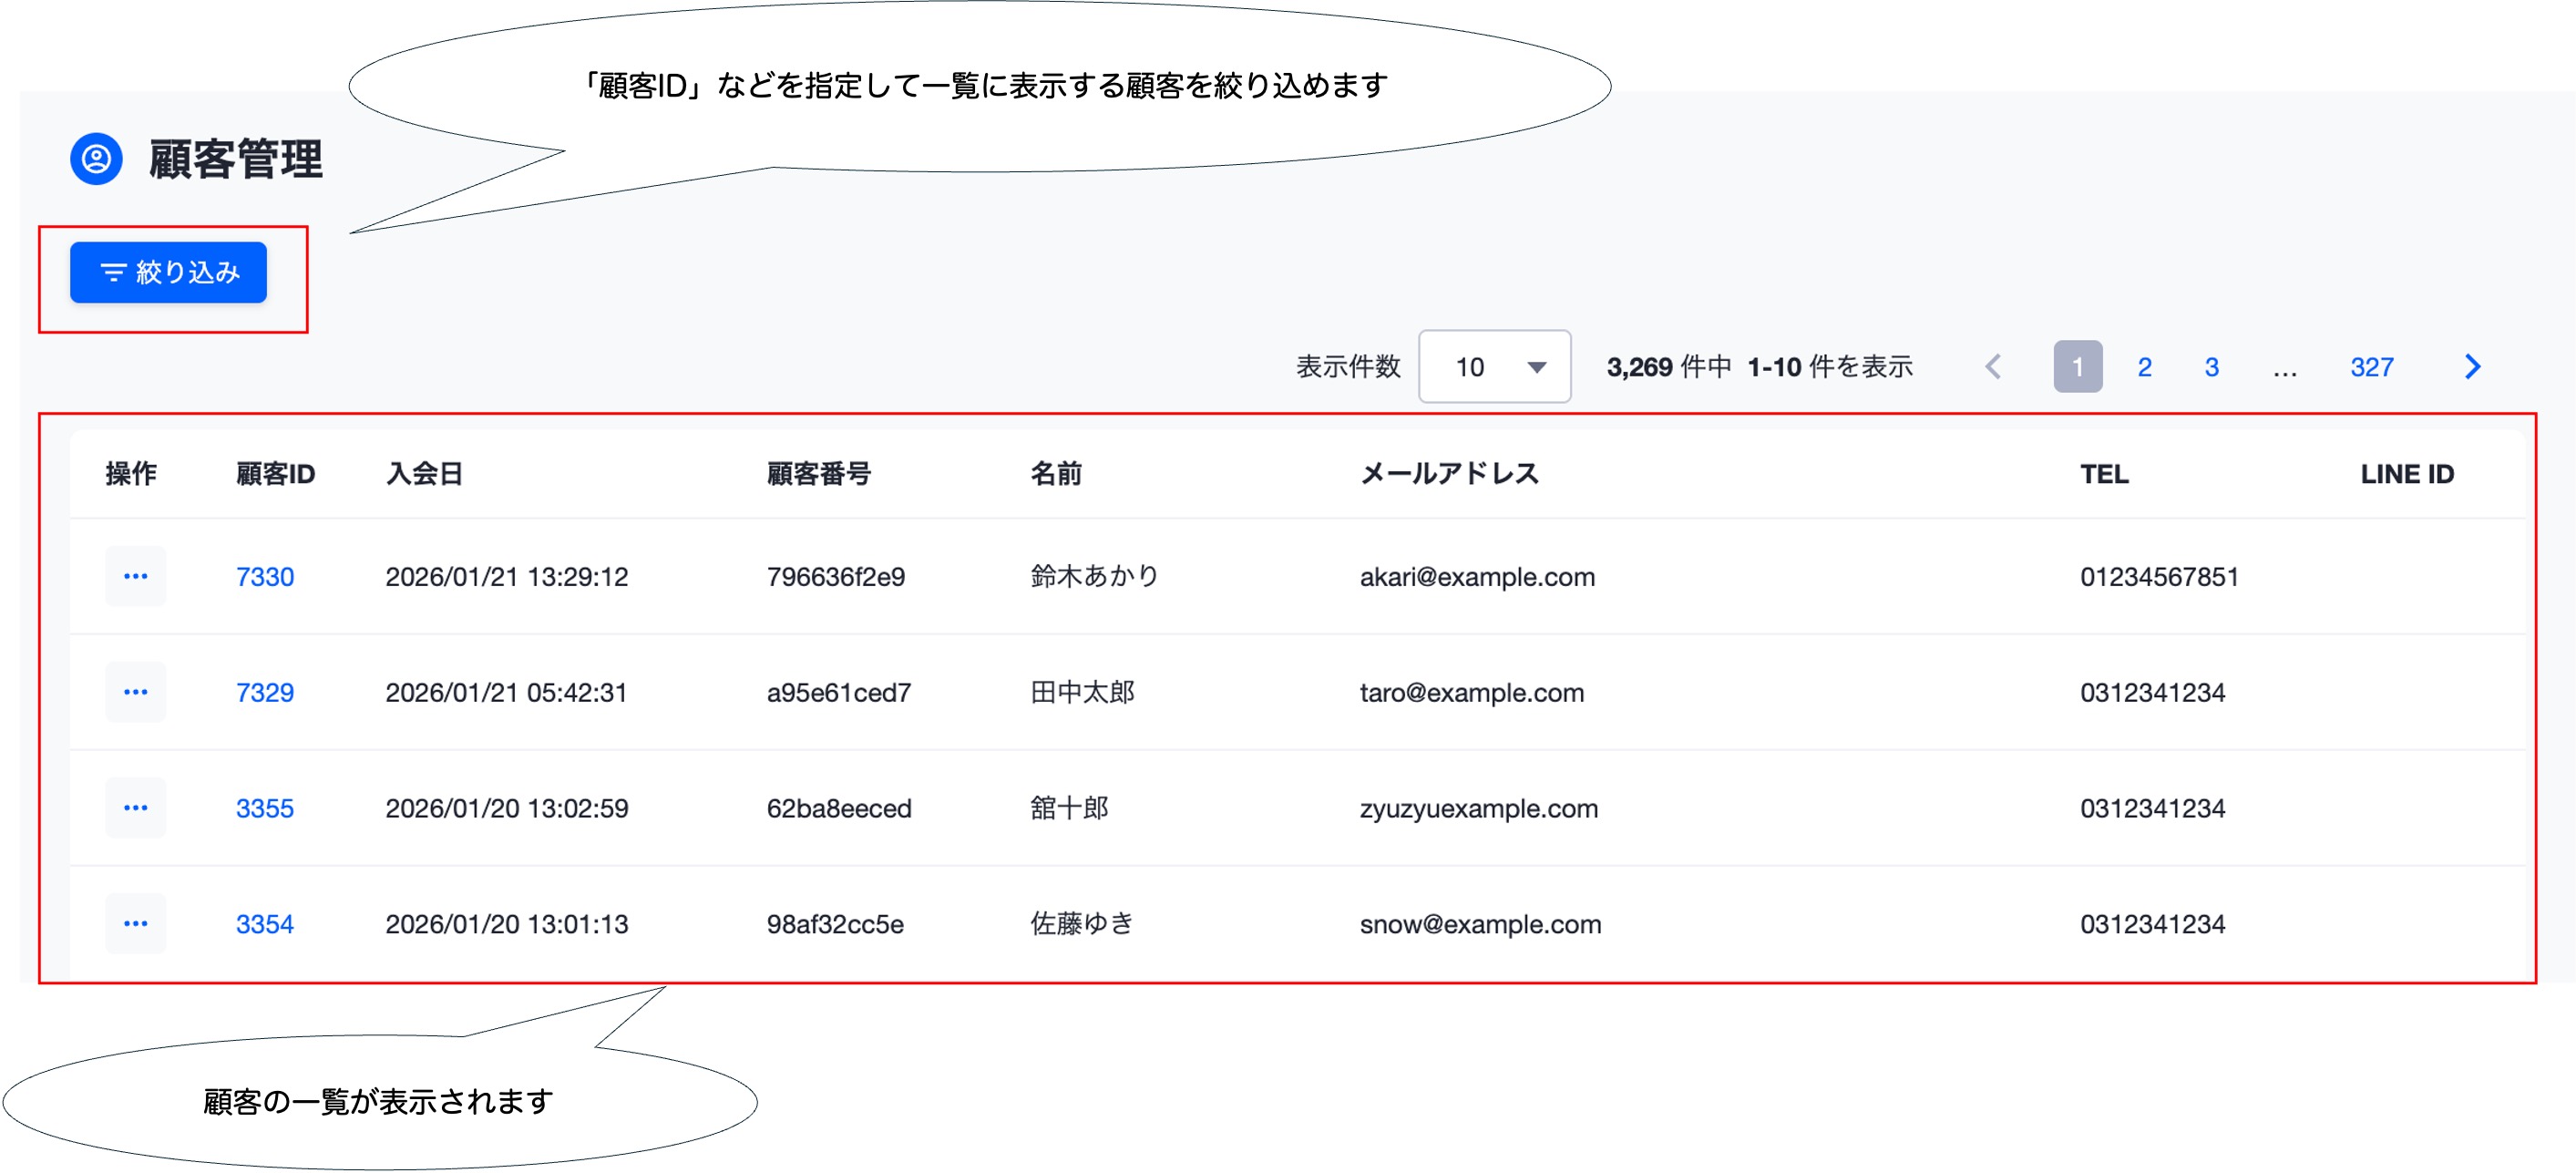Jump to last page 327
Viewport: 2576px width, 1173px height.
[2372, 367]
